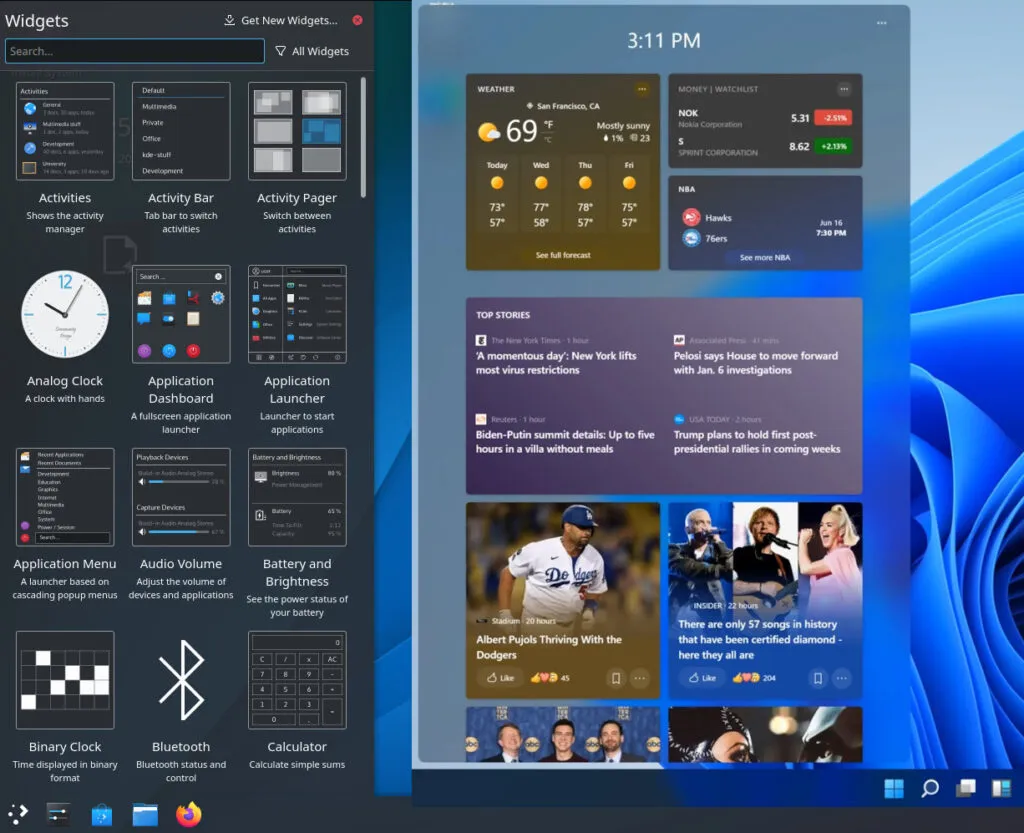Close the Widgets panel

click(357, 20)
